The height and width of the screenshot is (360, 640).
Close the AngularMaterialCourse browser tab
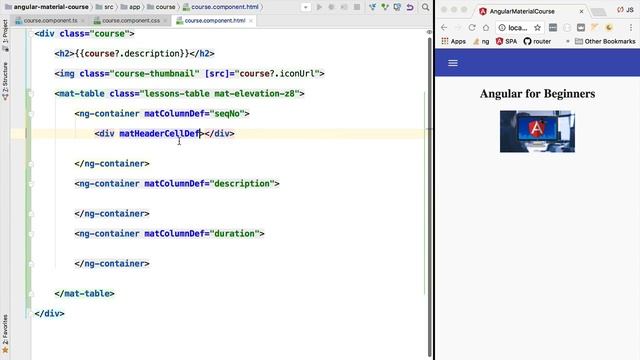(x=581, y=11)
